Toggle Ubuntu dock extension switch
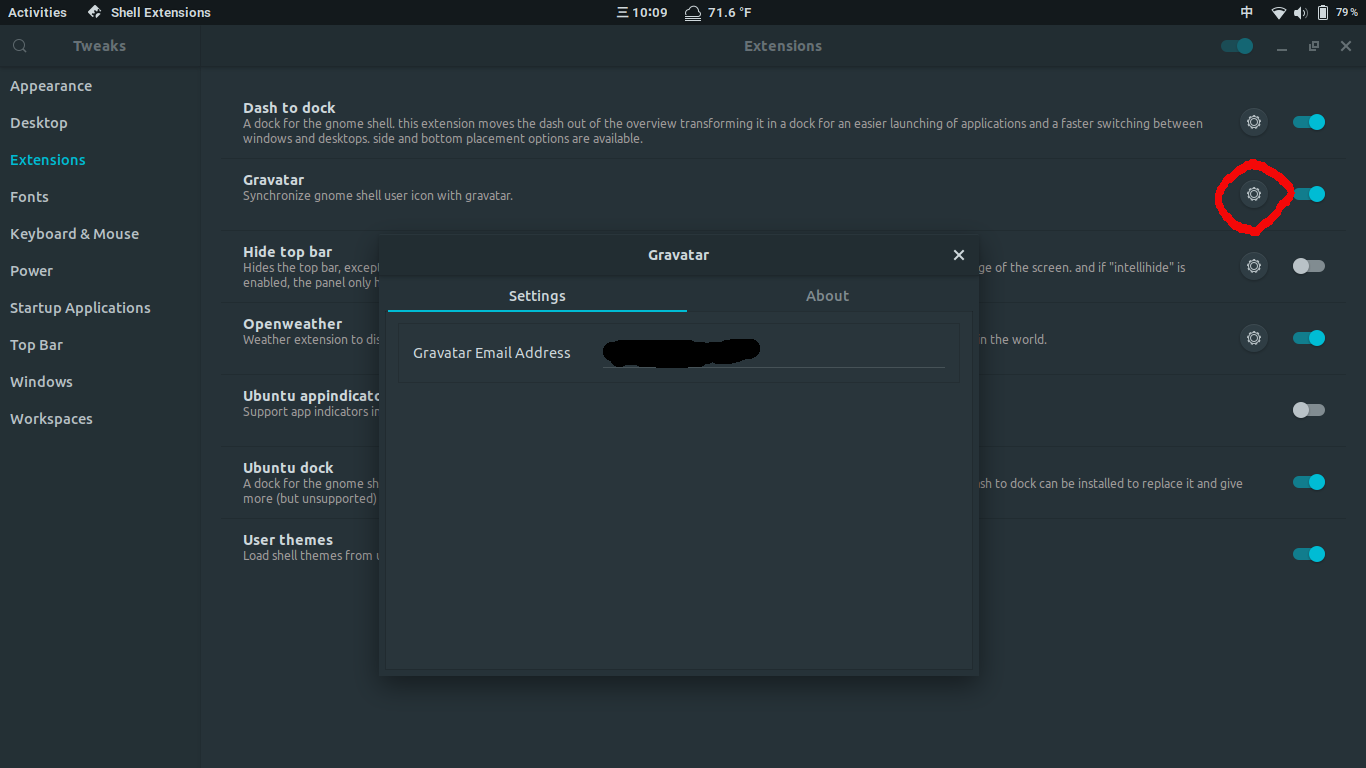The width and height of the screenshot is (1366, 768). pos(1308,482)
